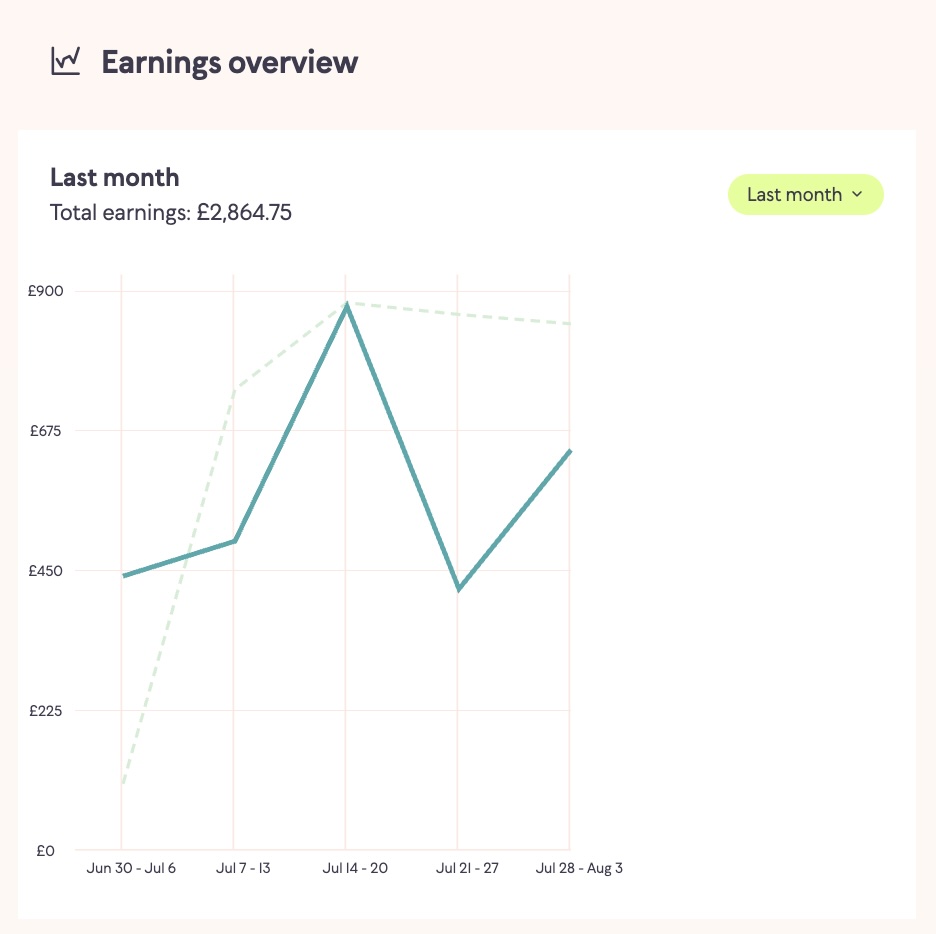Click the solid line endpoint at Jul 28 - Aug 3

(x=569, y=451)
